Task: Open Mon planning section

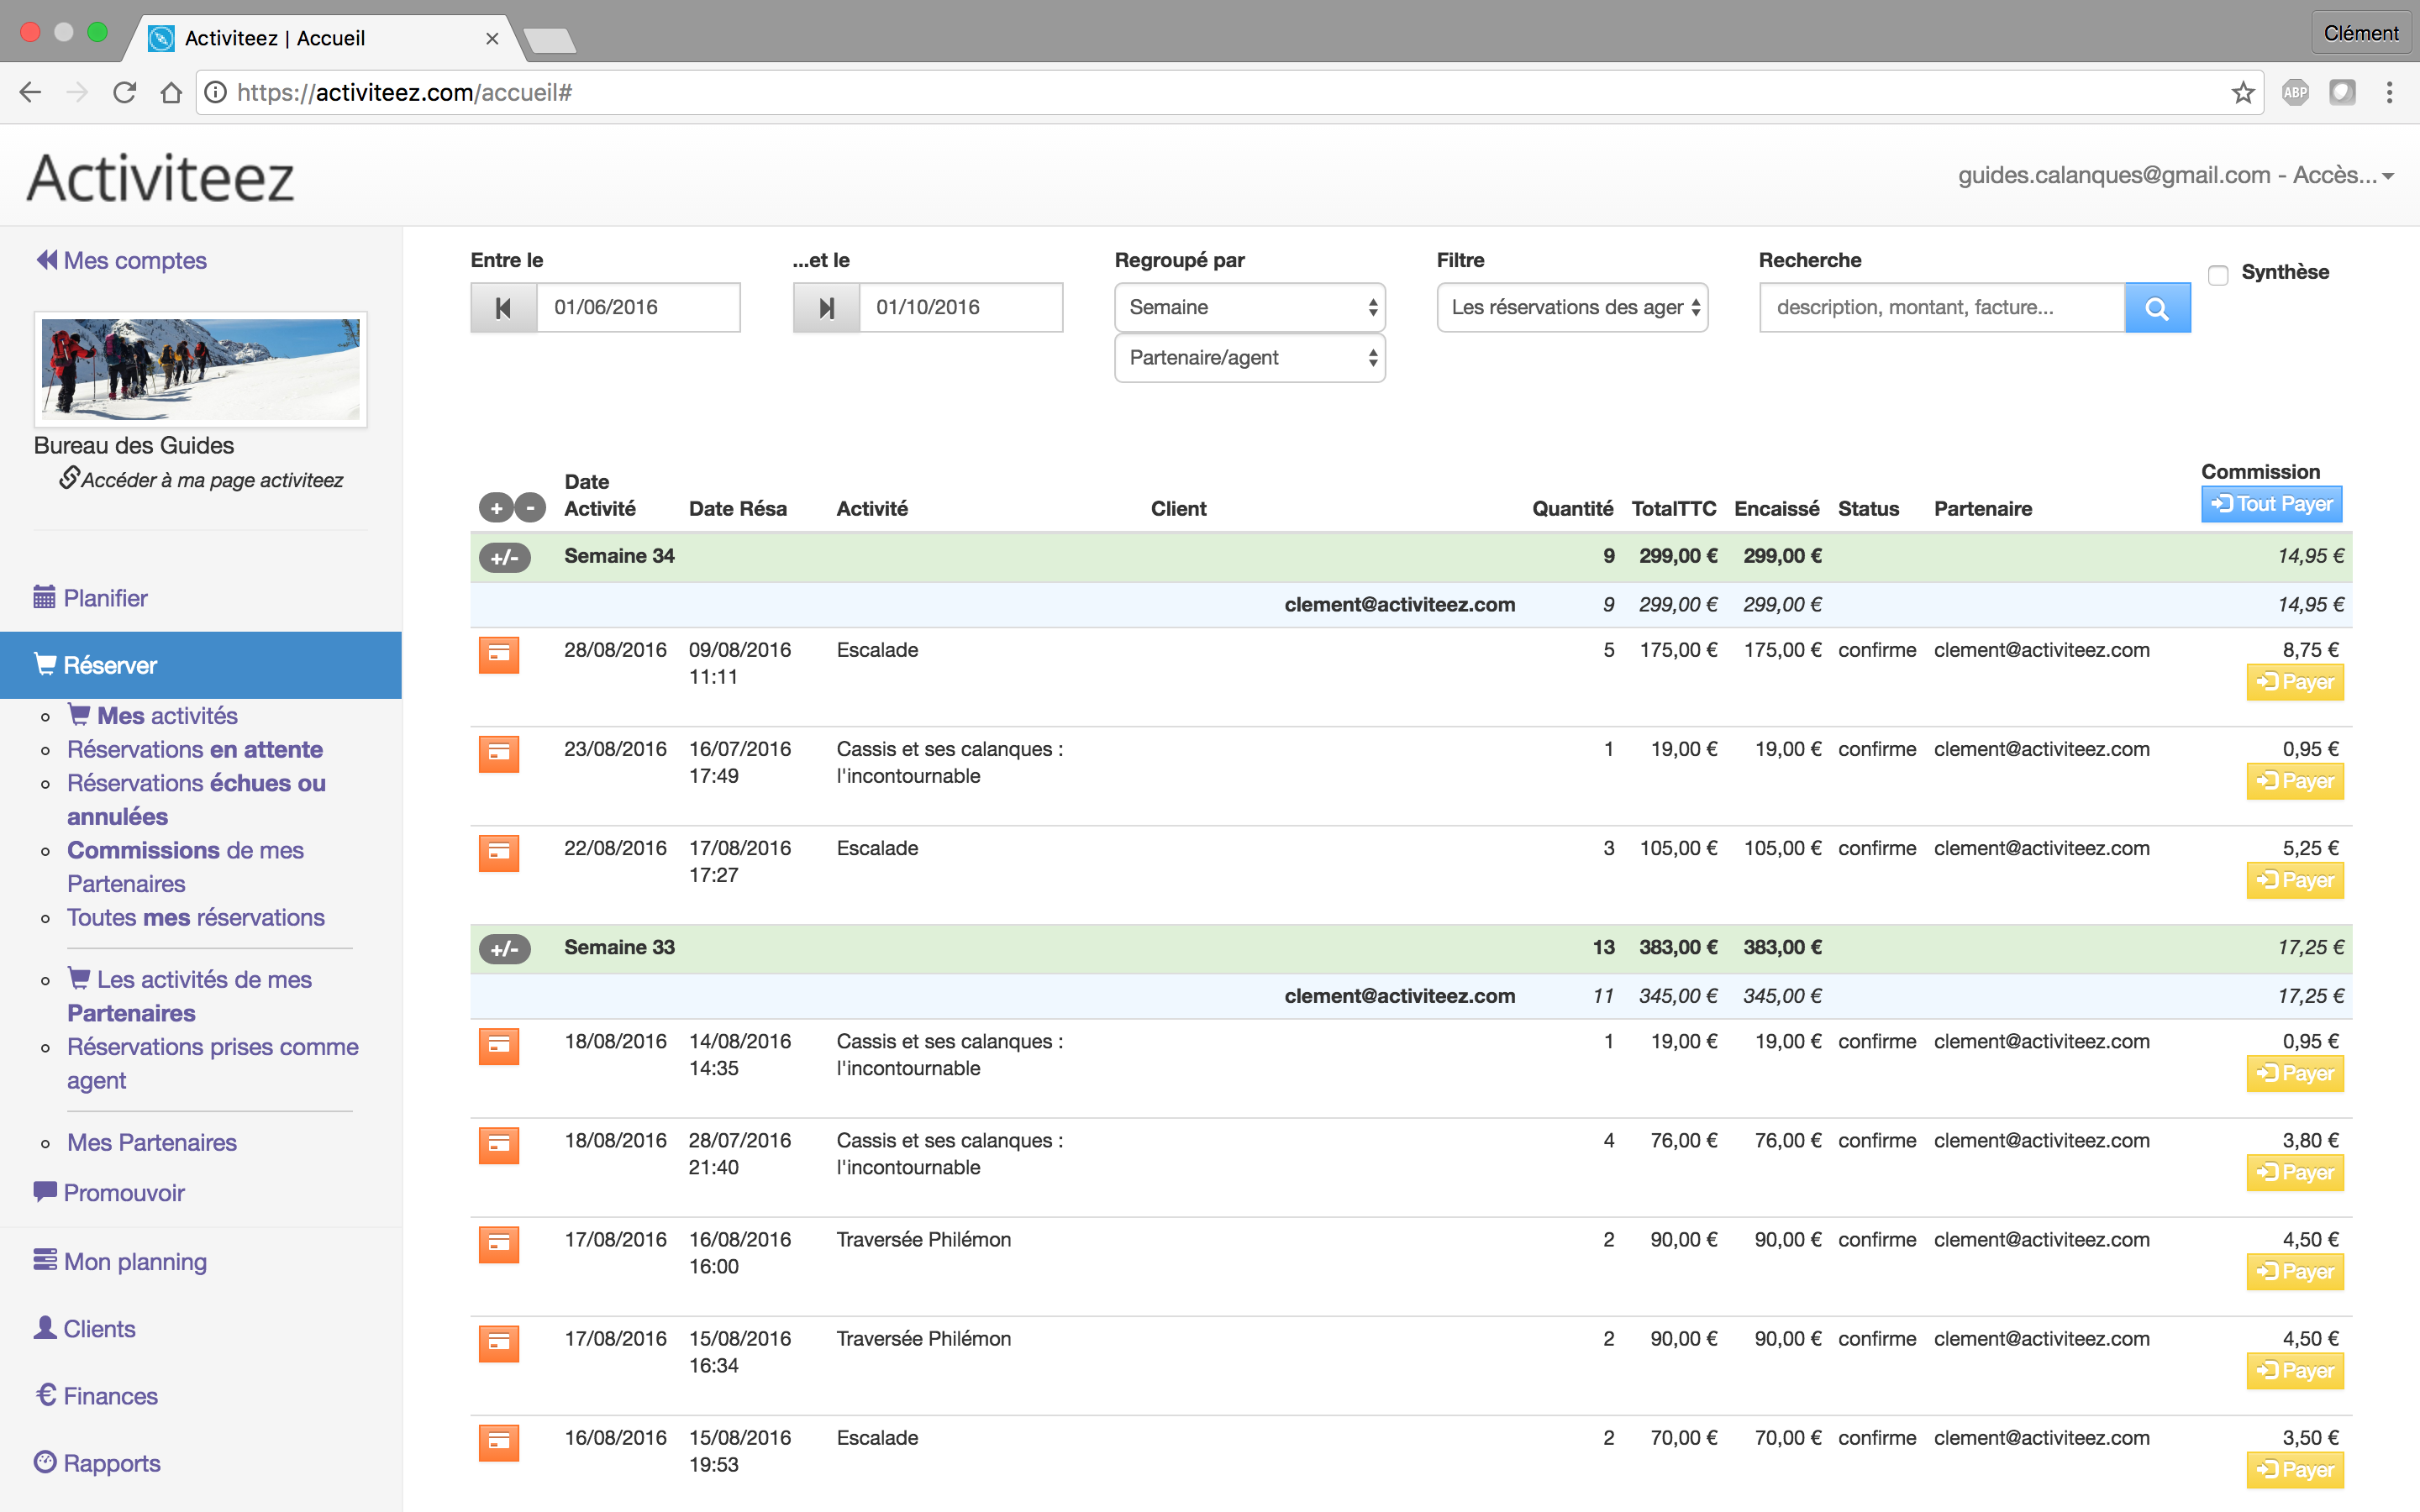Action: 120,1262
